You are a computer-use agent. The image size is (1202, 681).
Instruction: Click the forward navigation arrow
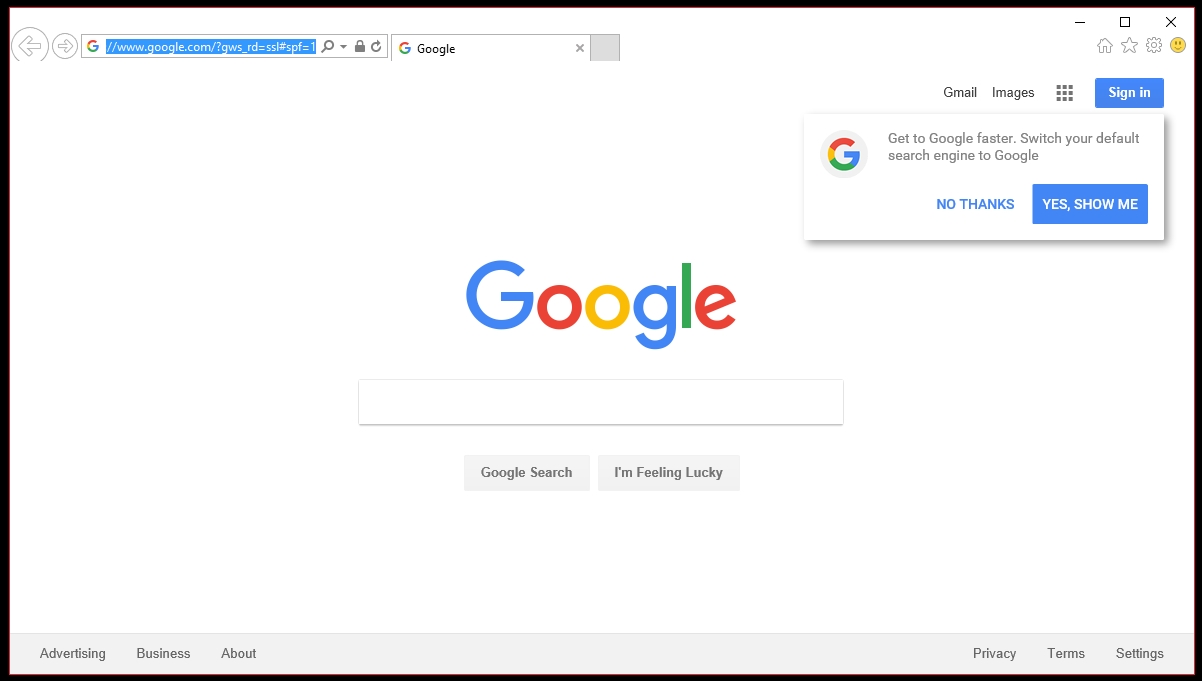coord(65,46)
